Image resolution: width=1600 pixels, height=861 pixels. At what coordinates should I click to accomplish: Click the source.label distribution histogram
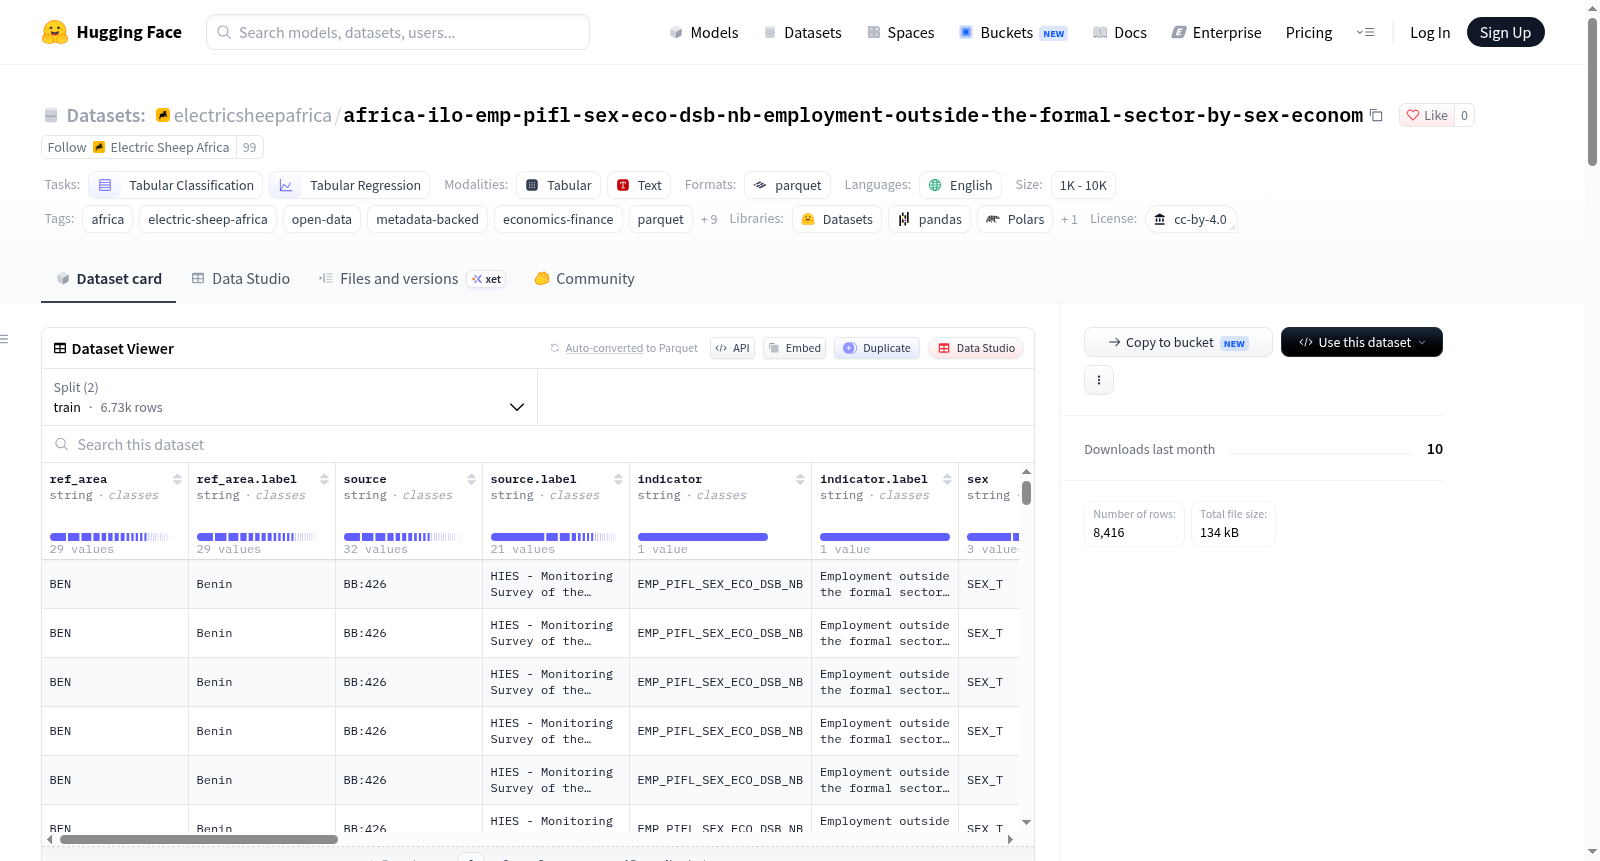(x=553, y=537)
